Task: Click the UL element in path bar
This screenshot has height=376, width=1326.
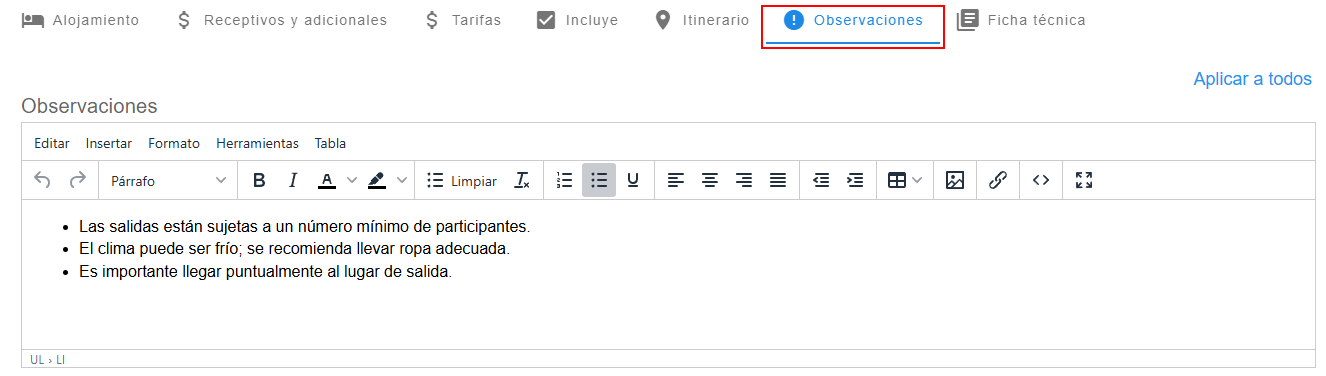Action: [37, 360]
